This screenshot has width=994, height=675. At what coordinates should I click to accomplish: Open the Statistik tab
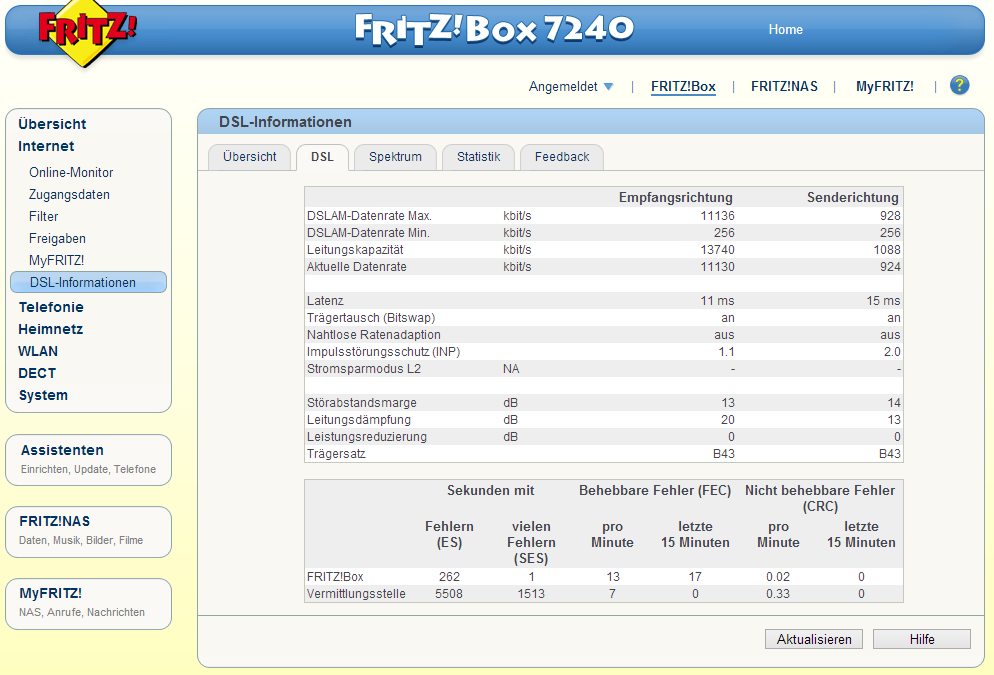click(479, 157)
